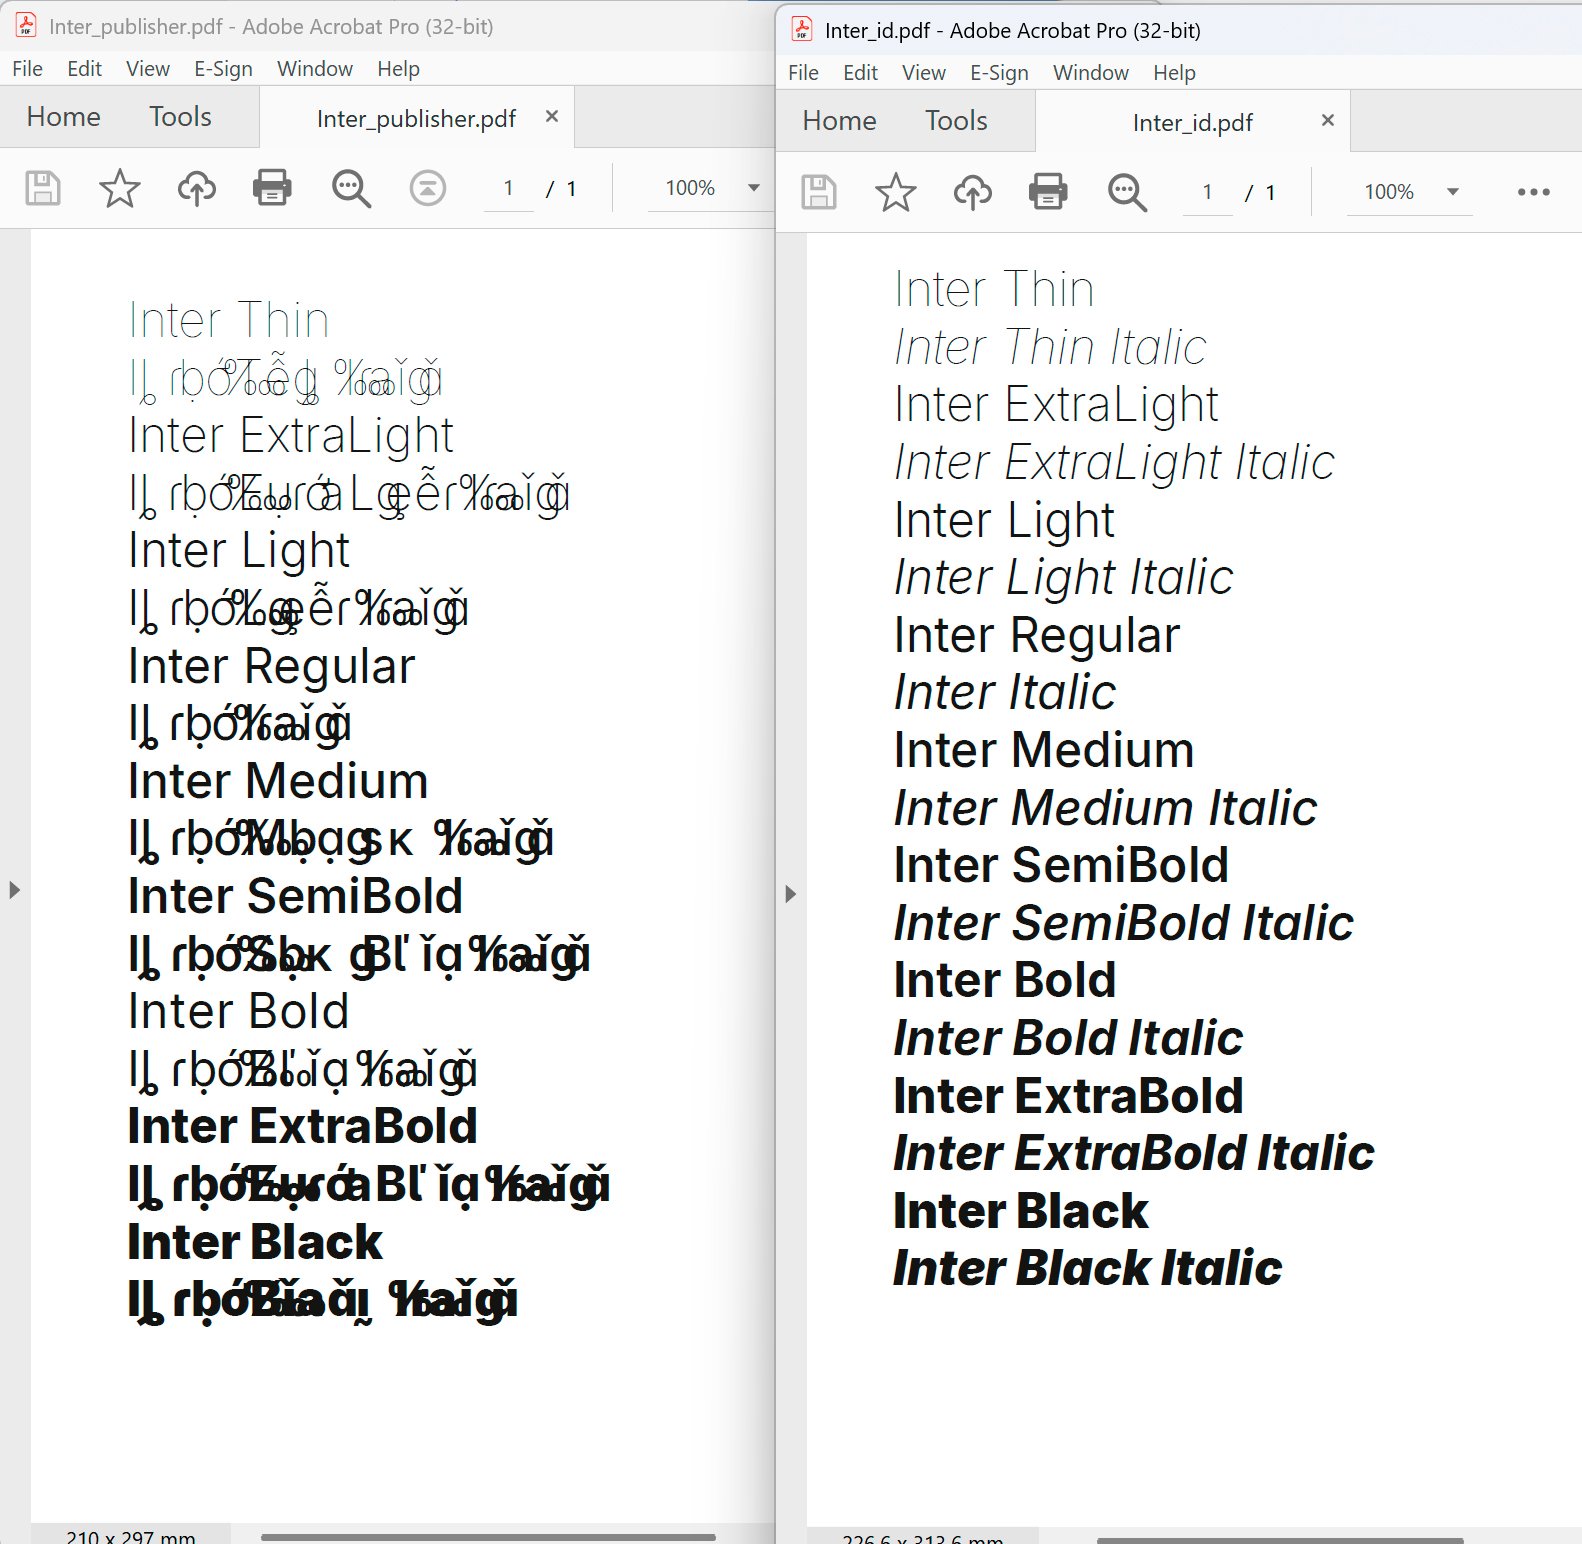Click 'Inter SemiBold' text in Inter_publisher document
The width and height of the screenshot is (1582, 1544).
point(295,896)
